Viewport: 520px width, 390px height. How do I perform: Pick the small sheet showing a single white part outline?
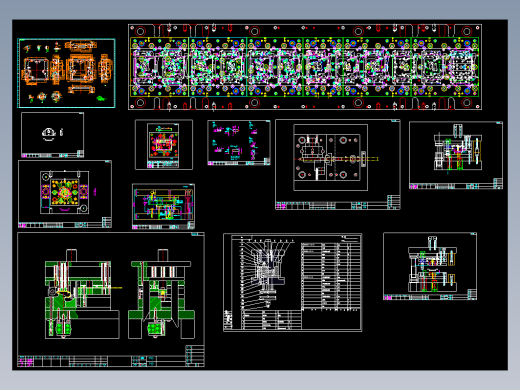[52, 135]
